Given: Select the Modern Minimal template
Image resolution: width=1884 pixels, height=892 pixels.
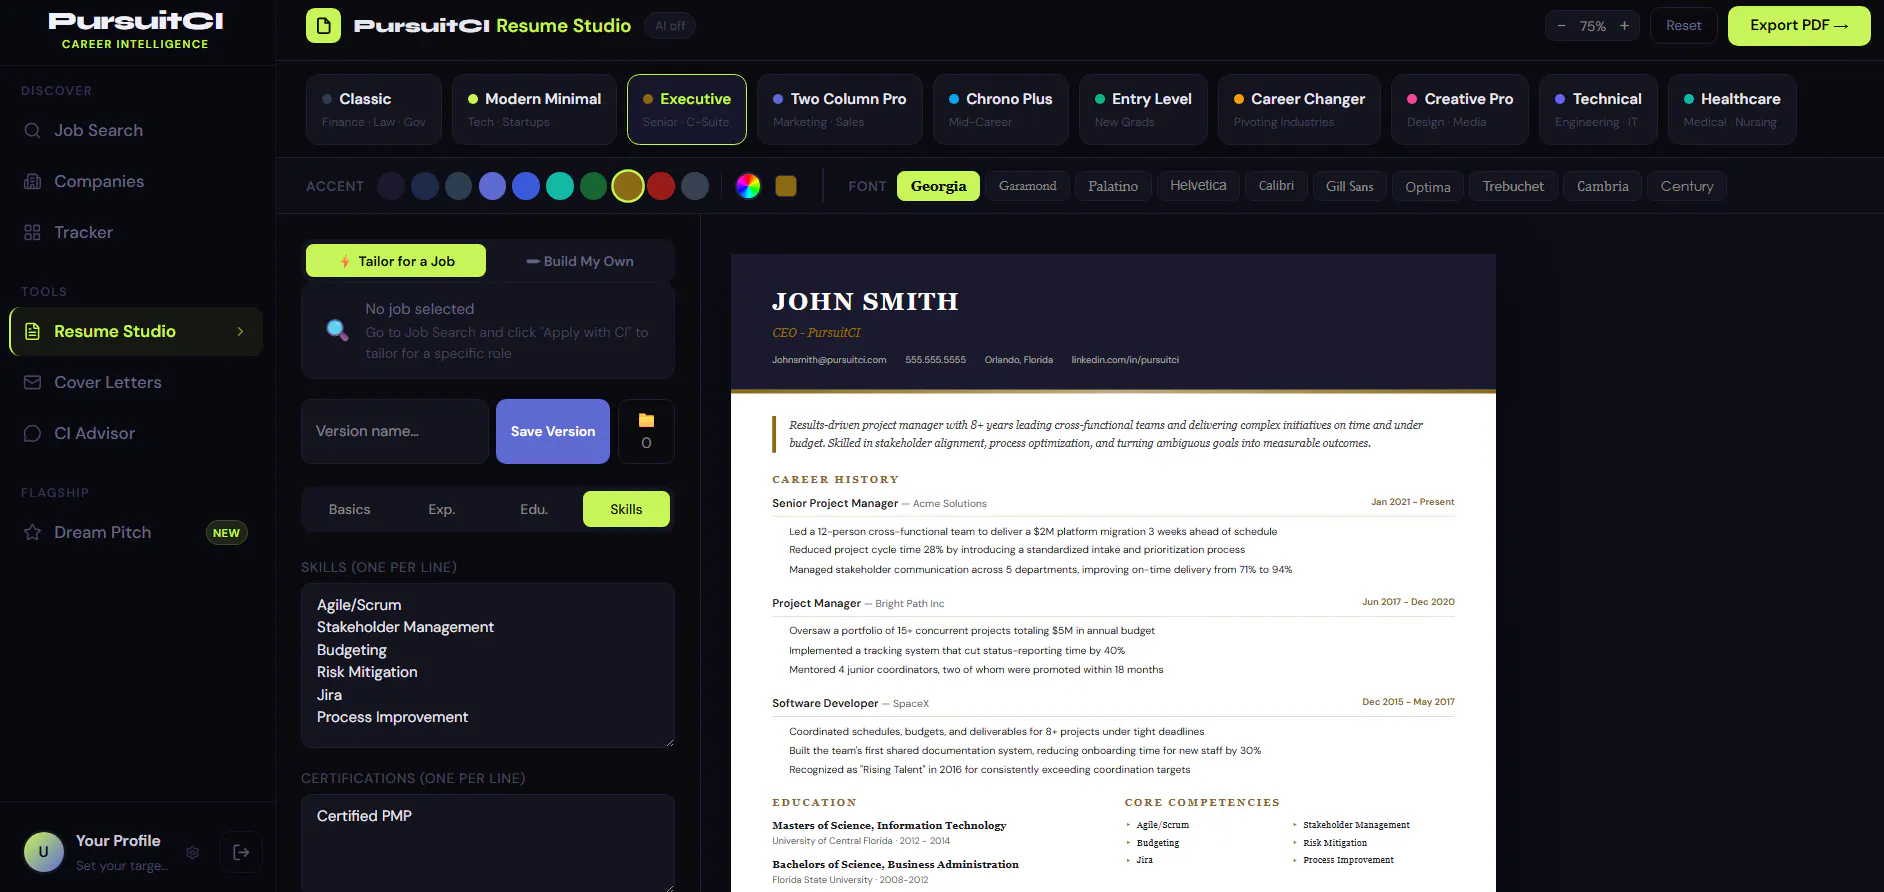Looking at the screenshot, I should pos(534,109).
